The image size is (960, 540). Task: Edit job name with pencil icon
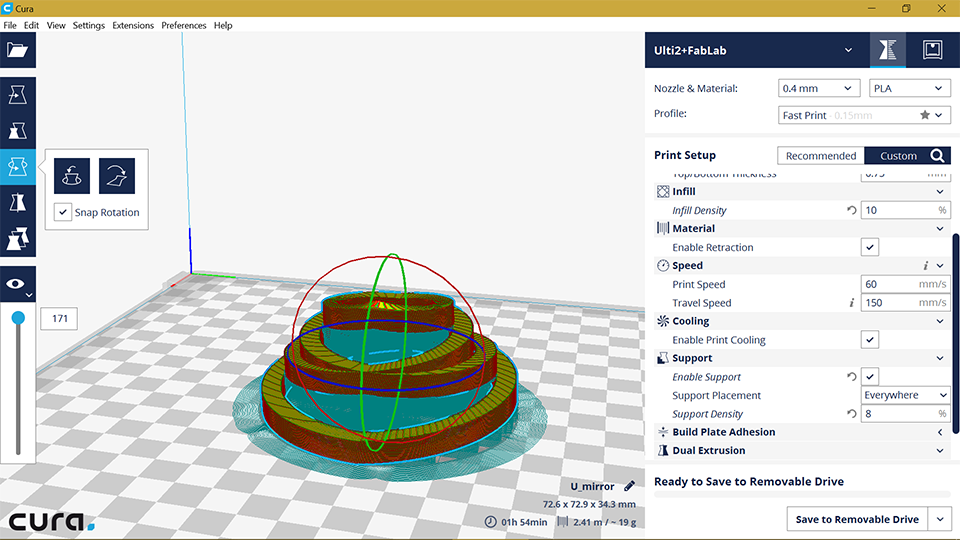tap(629, 486)
